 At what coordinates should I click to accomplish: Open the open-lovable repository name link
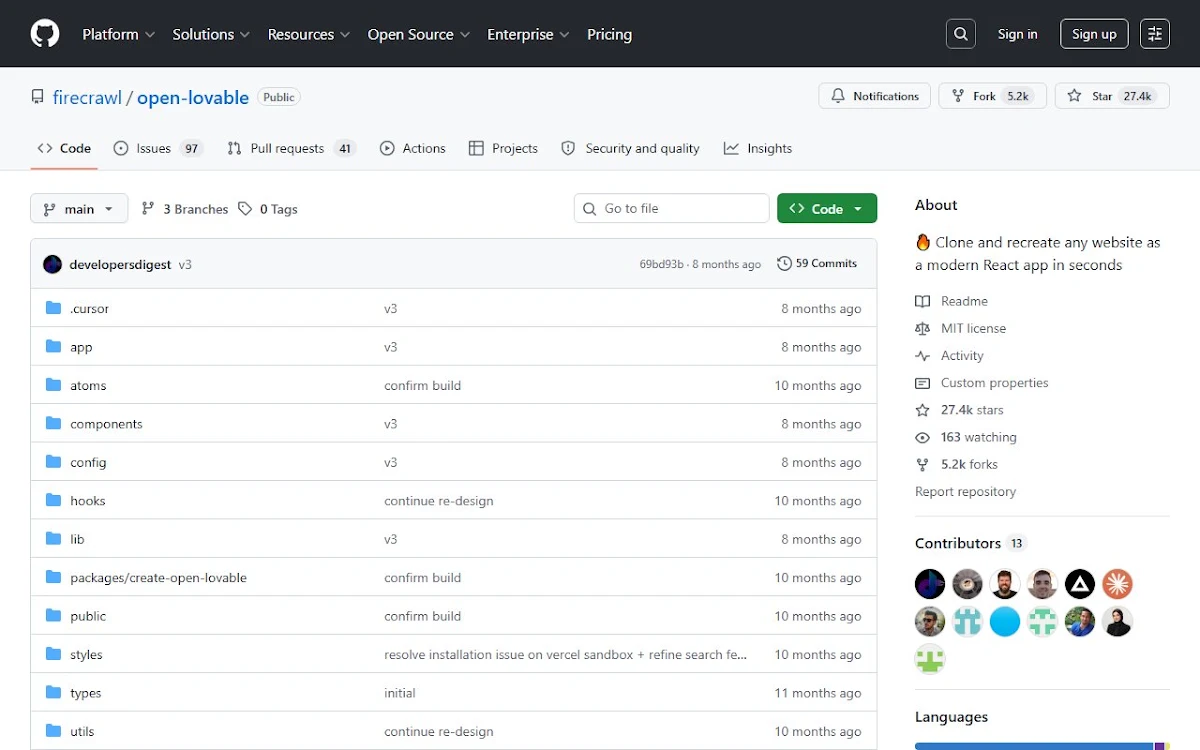(x=193, y=98)
